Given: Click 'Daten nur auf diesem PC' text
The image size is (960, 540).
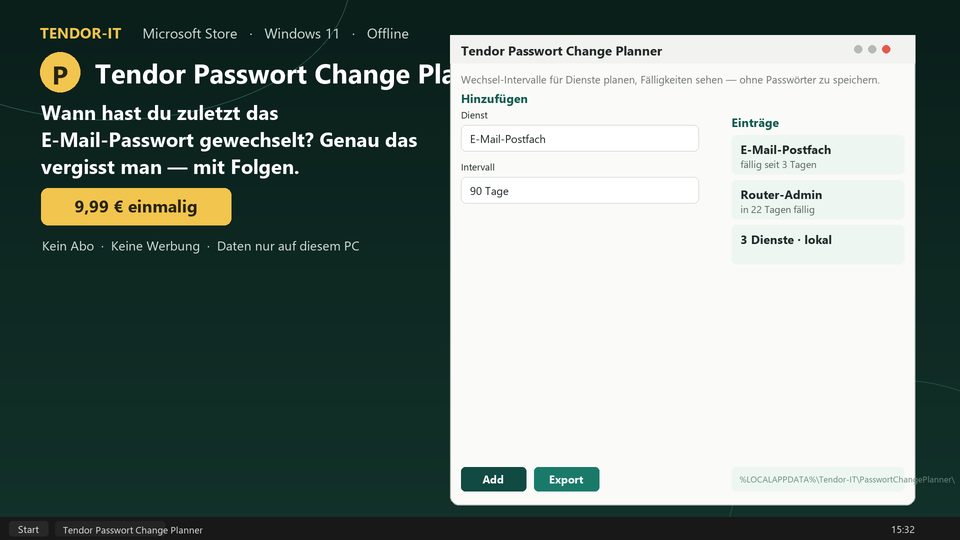Looking at the screenshot, I should [288, 246].
